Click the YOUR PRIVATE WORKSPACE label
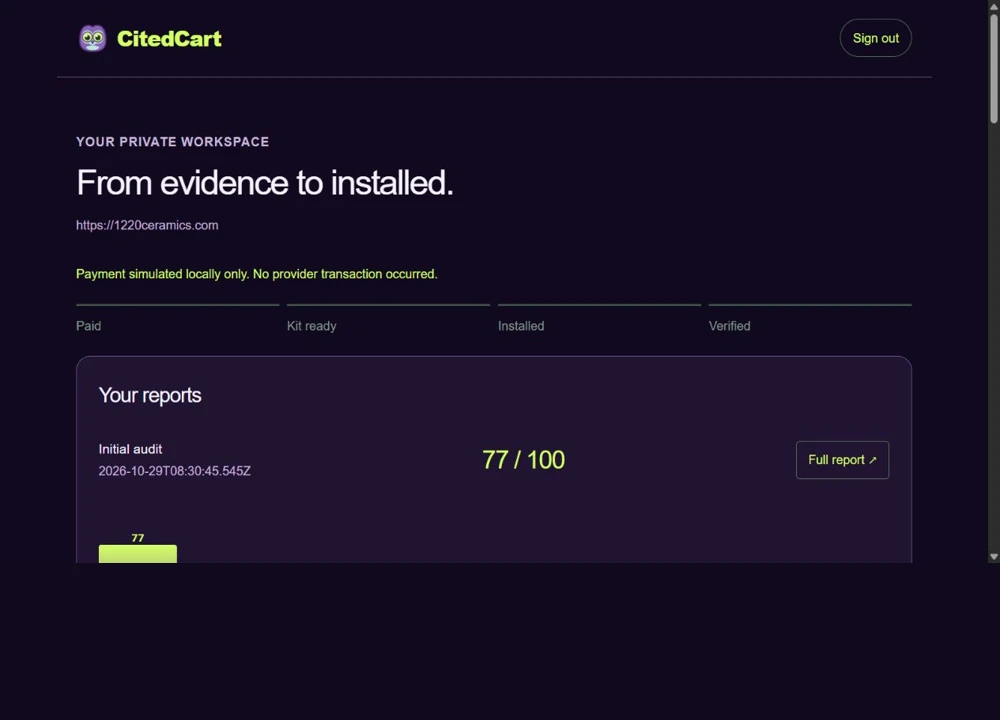The height and width of the screenshot is (720, 1000). (172, 142)
